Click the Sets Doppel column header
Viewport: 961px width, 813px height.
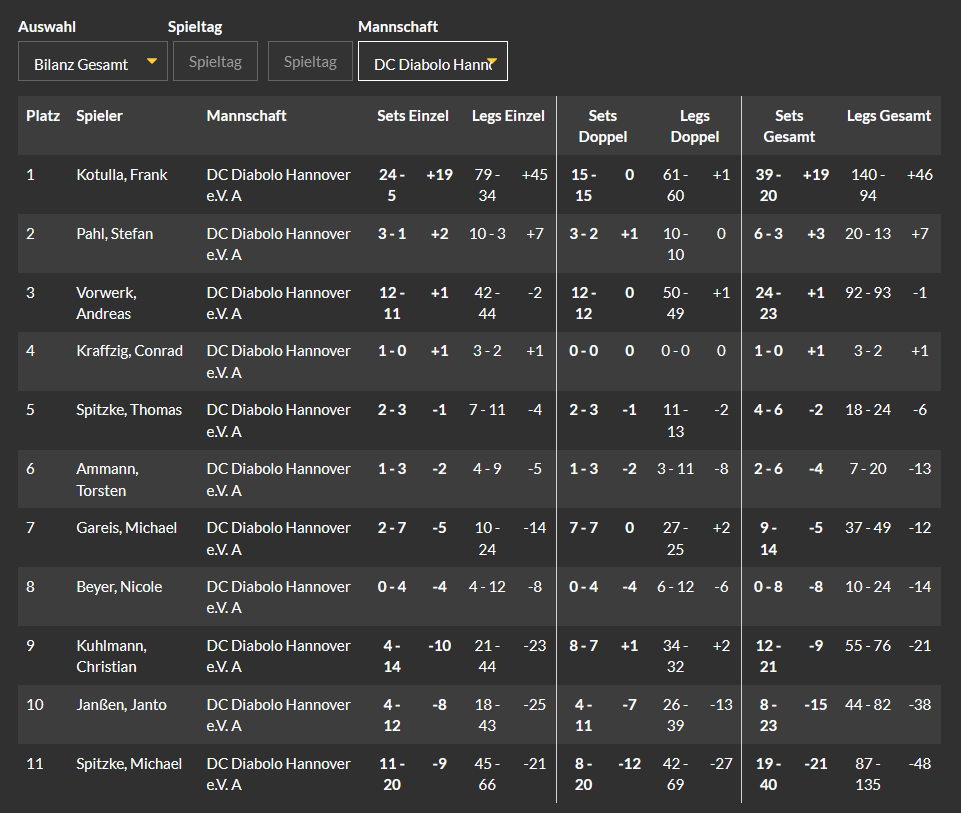602,126
